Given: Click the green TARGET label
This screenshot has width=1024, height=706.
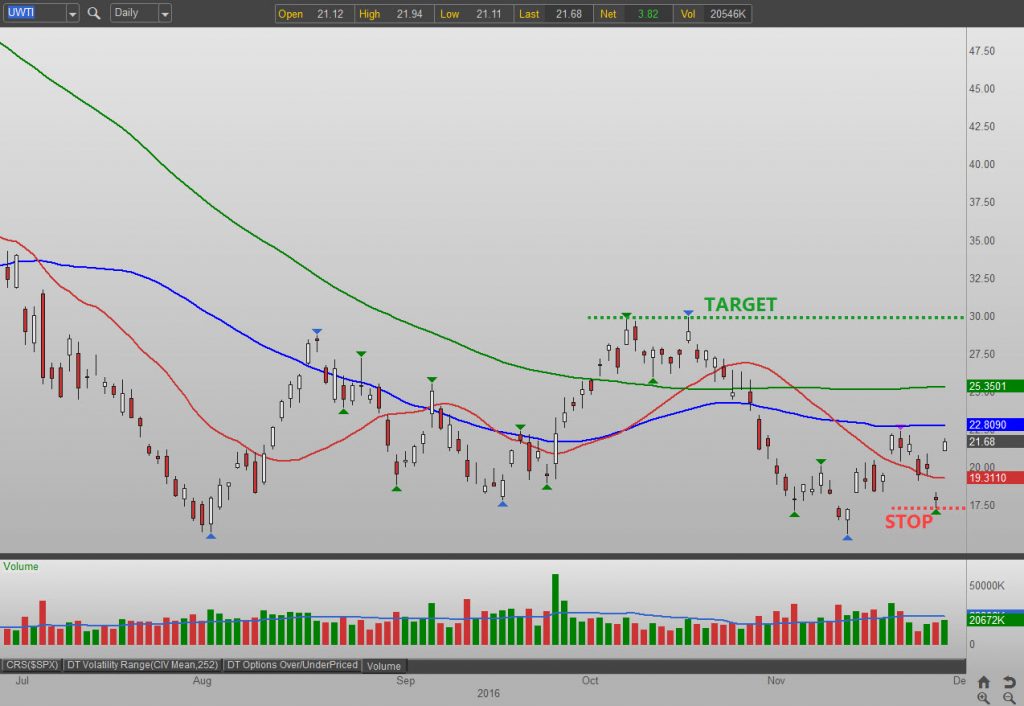Looking at the screenshot, I should coord(740,305).
